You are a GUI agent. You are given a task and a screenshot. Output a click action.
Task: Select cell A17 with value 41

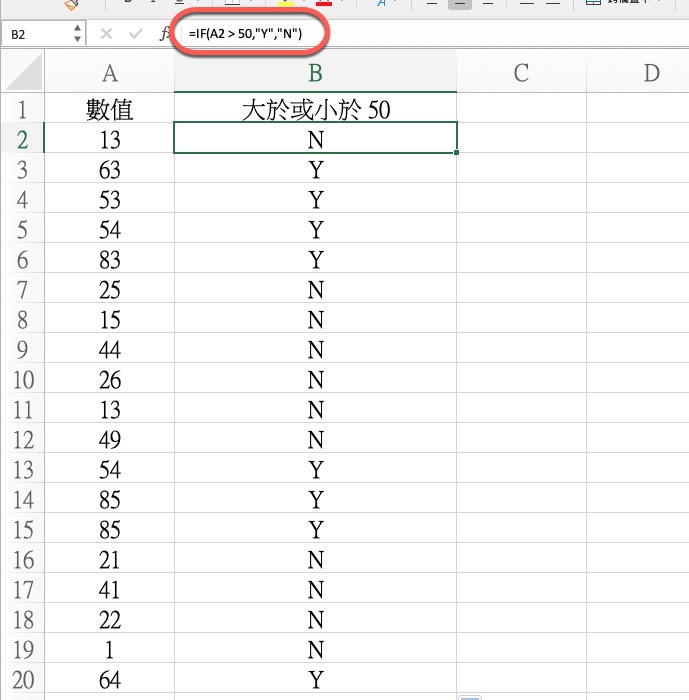pyautogui.click(x=109, y=589)
